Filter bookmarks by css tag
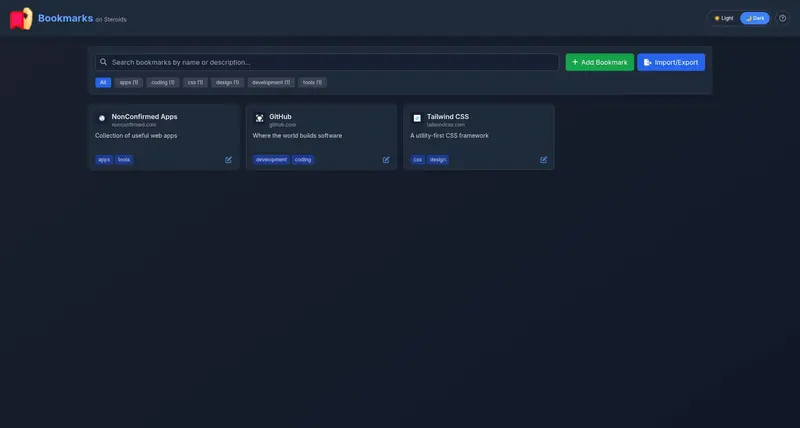Image resolution: width=800 pixels, height=428 pixels. click(x=195, y=82)
